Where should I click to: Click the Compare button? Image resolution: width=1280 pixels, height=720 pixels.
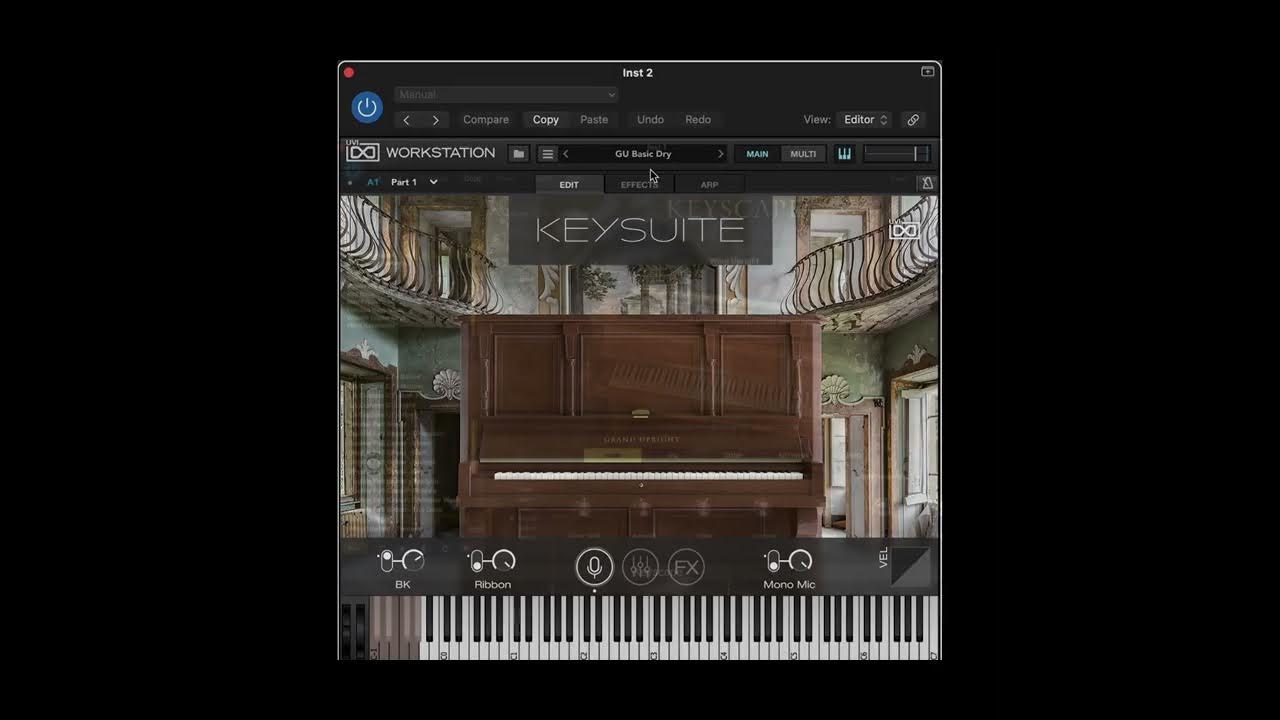coord(486,120)
